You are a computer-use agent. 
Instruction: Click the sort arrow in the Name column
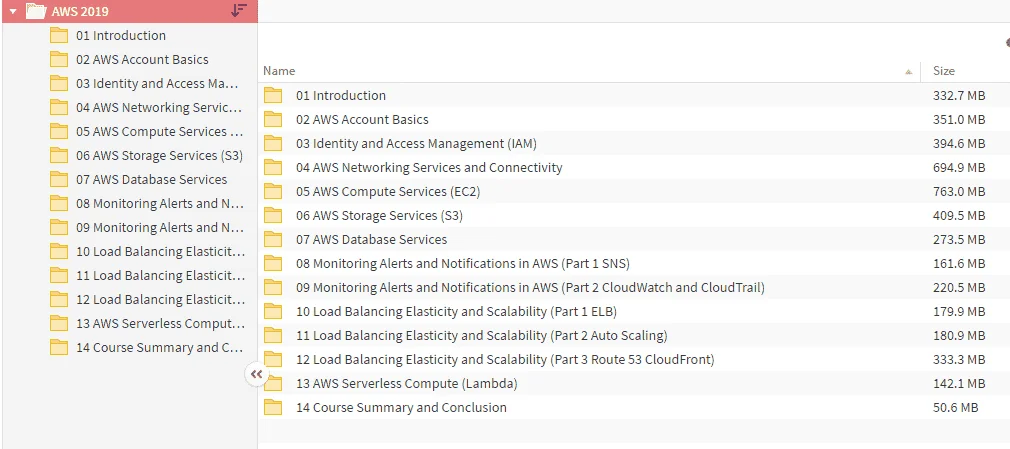click(x=908, y=72)
